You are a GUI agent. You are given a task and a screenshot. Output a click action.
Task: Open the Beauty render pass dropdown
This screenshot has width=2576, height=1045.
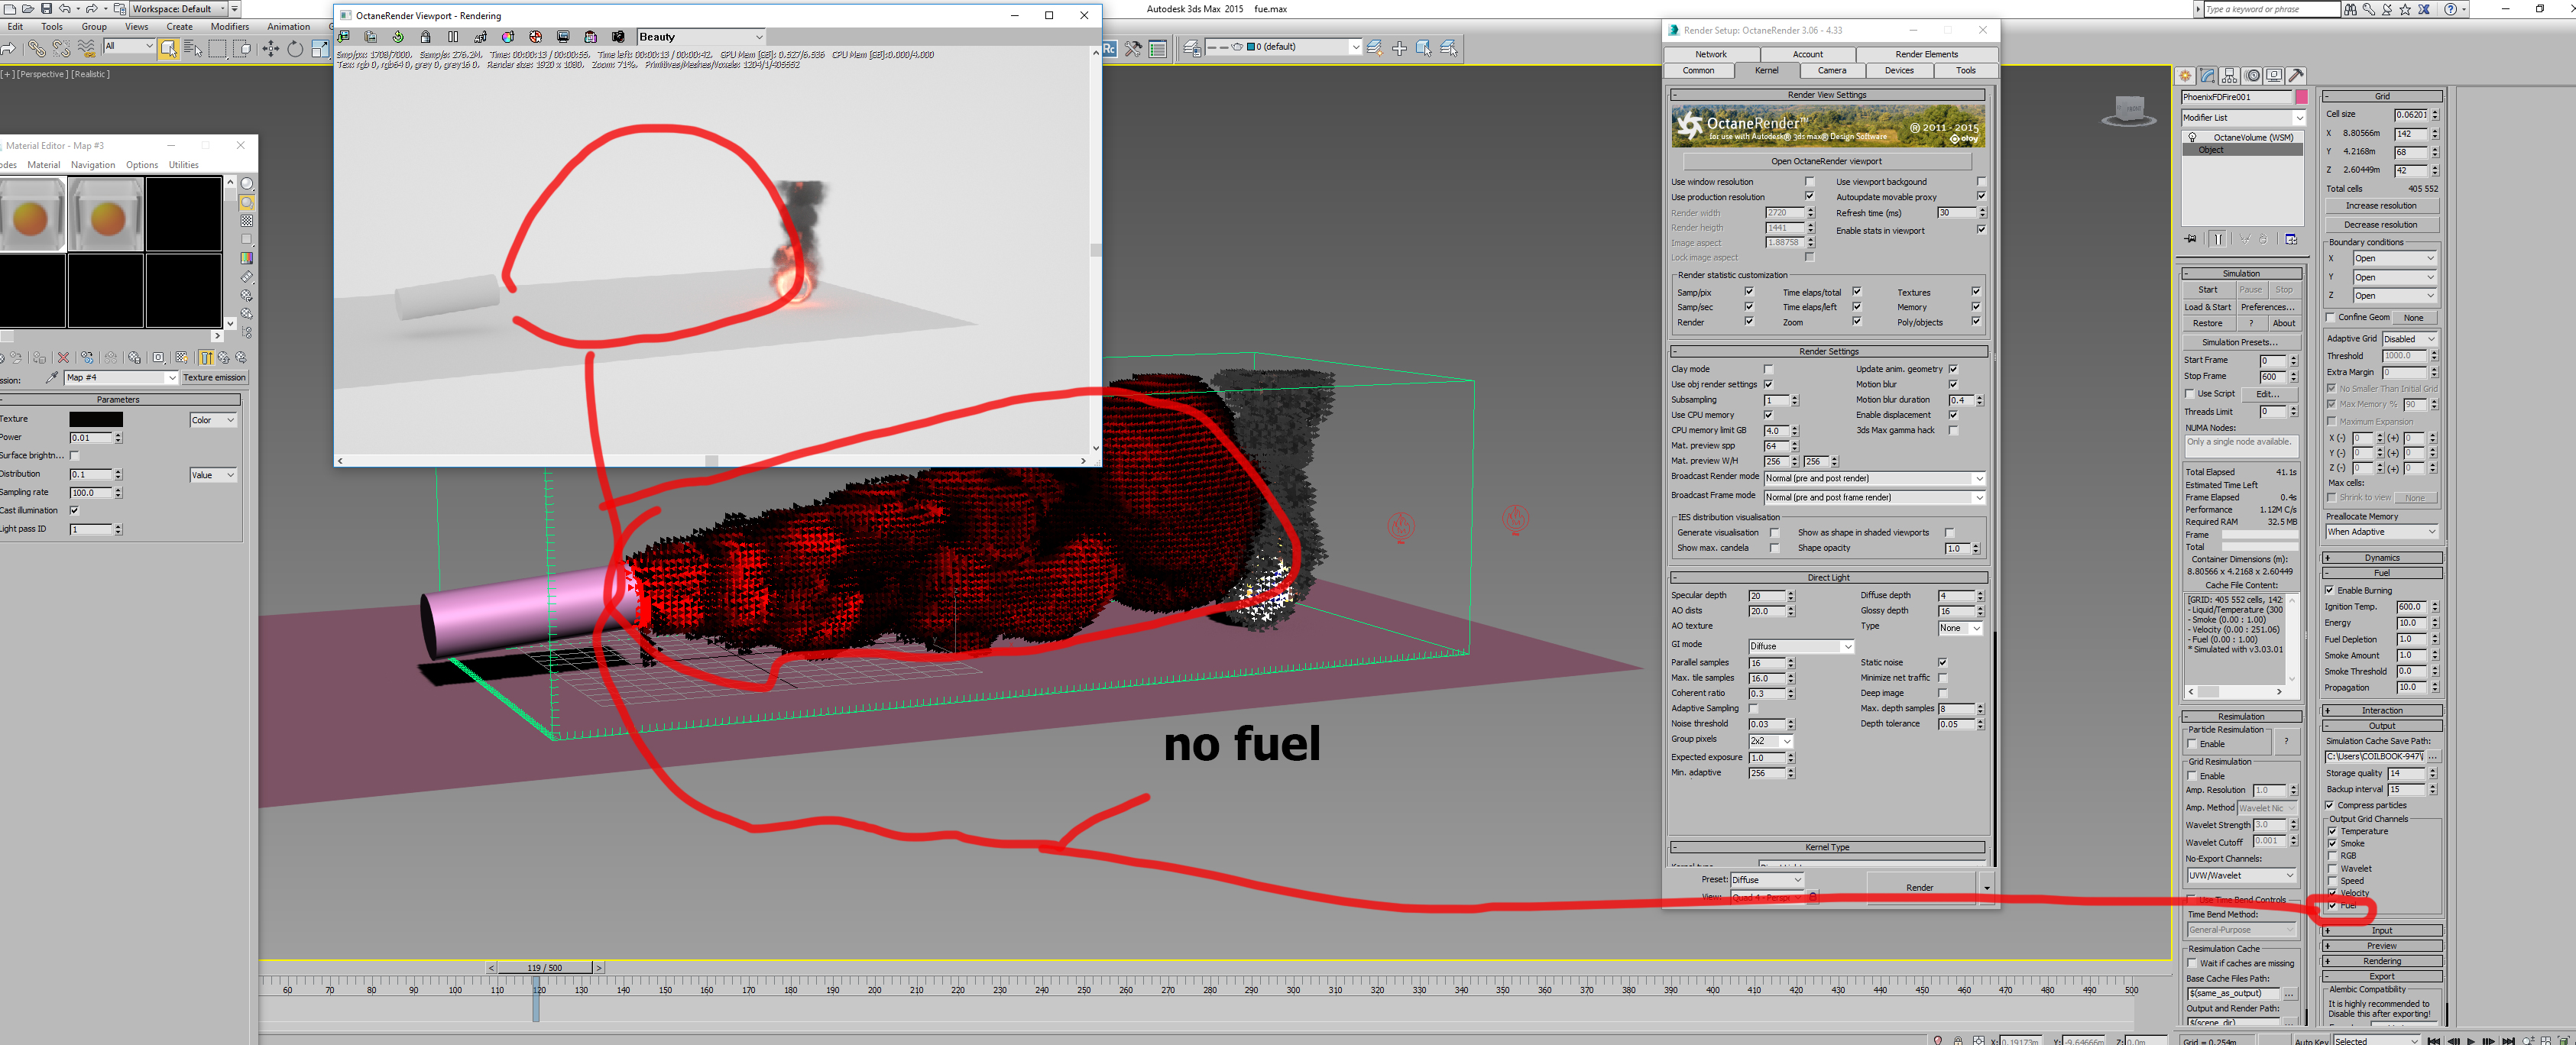coord(701,37)
